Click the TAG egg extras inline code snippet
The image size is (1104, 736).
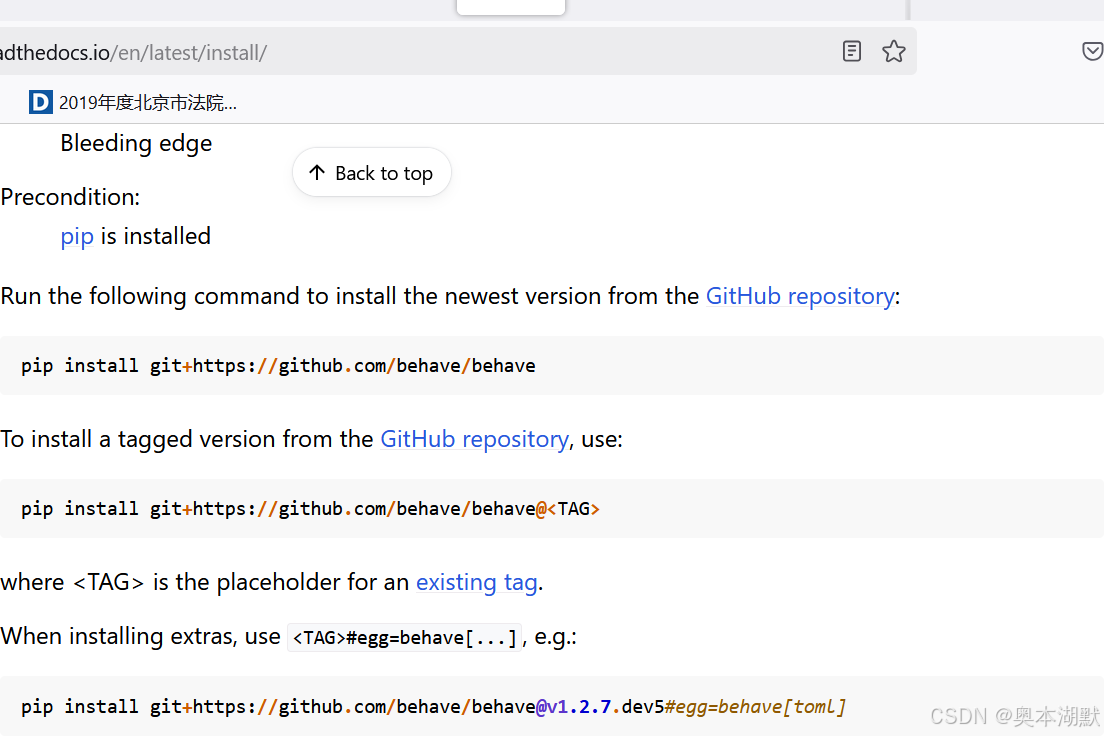tap(404, 637)
